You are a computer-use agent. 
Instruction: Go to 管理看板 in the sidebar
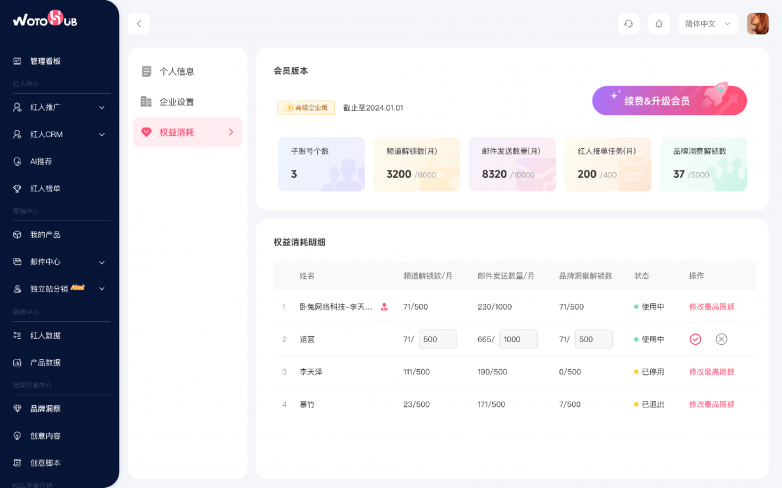coord(45,61)
